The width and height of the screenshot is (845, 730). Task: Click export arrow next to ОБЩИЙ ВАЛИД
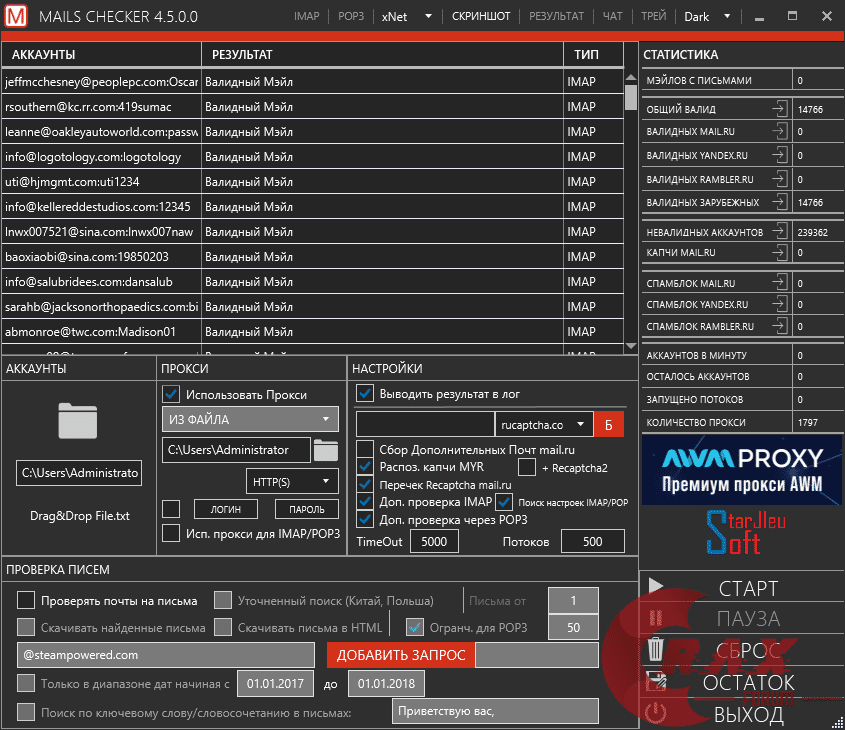[779, 109]
